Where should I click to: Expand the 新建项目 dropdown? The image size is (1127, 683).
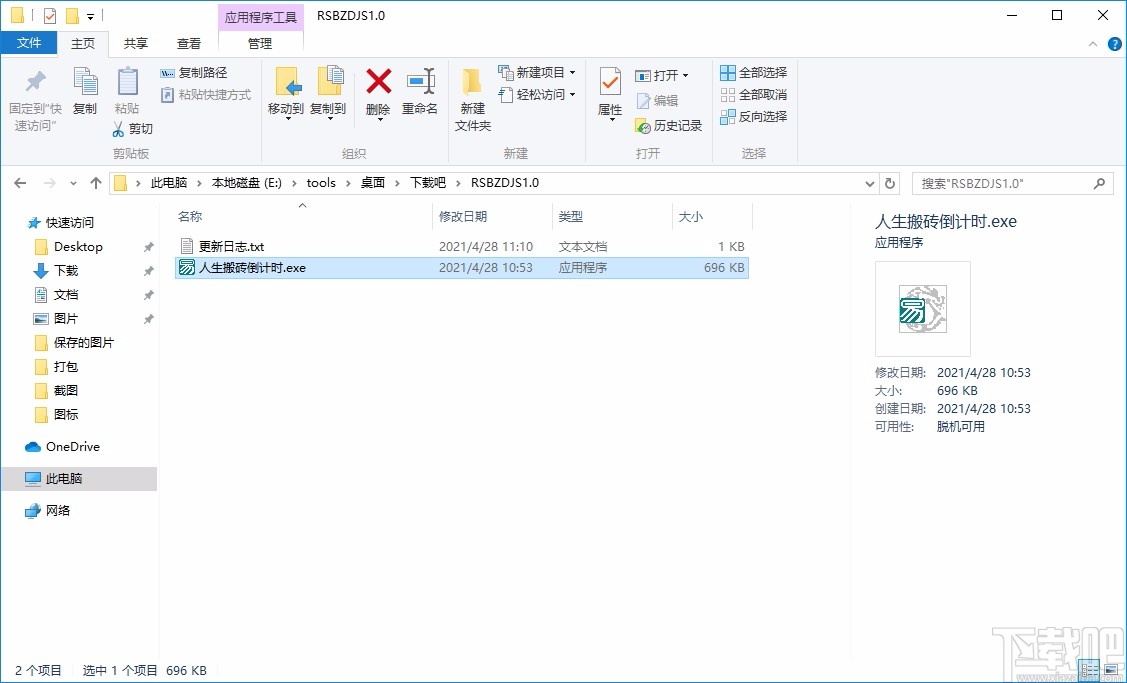pyautogui.click(x=570, y=72)
